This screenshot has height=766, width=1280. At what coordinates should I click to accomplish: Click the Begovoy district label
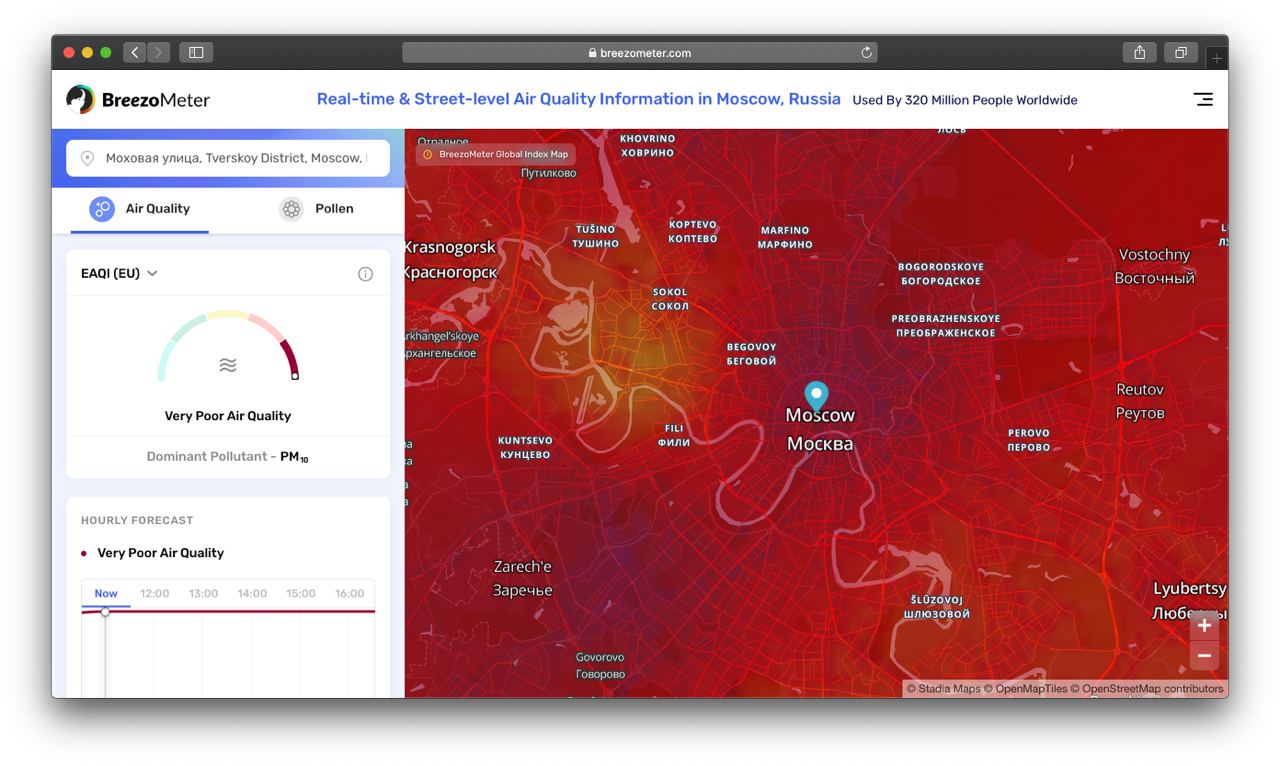pos(751,354)
